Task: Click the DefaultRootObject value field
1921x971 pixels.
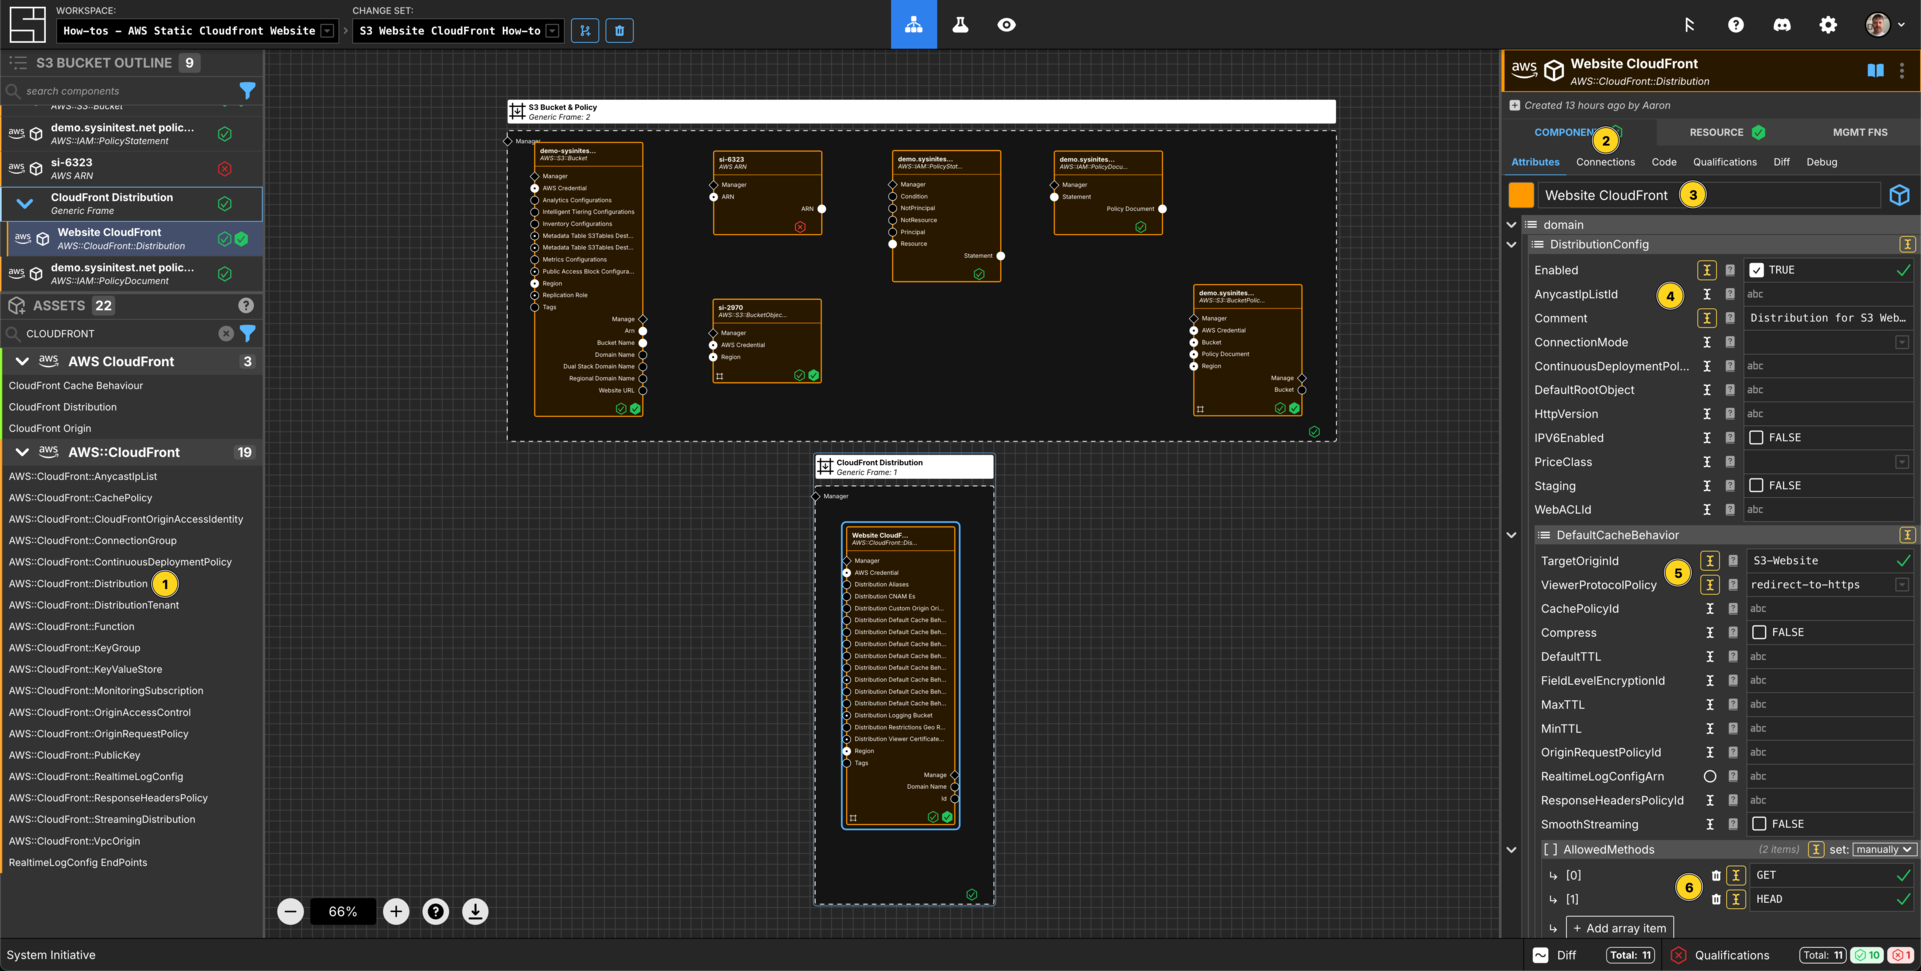Action: (1829, 390)
